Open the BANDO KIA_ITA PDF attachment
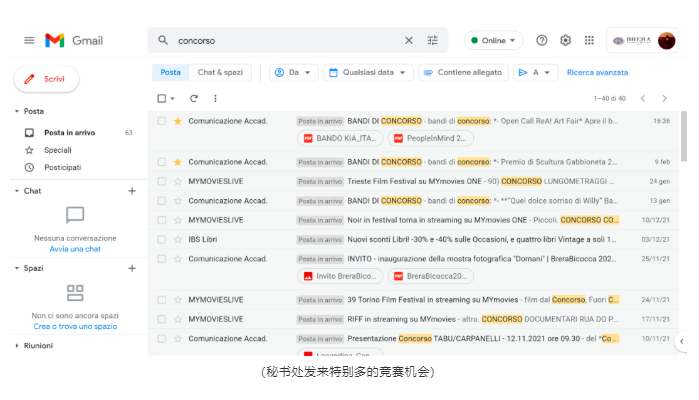Viewport: 699px width, 400px height. [x=340, y=138]
